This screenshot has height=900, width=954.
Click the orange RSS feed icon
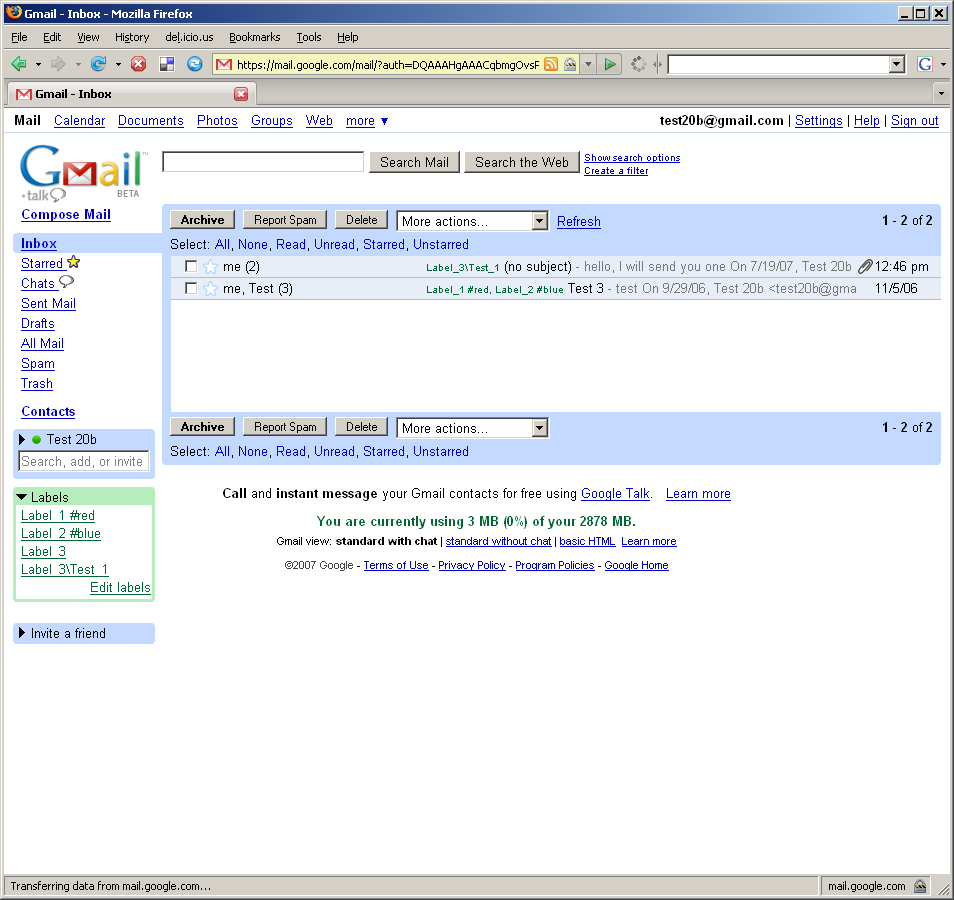[x=551, y=64]
